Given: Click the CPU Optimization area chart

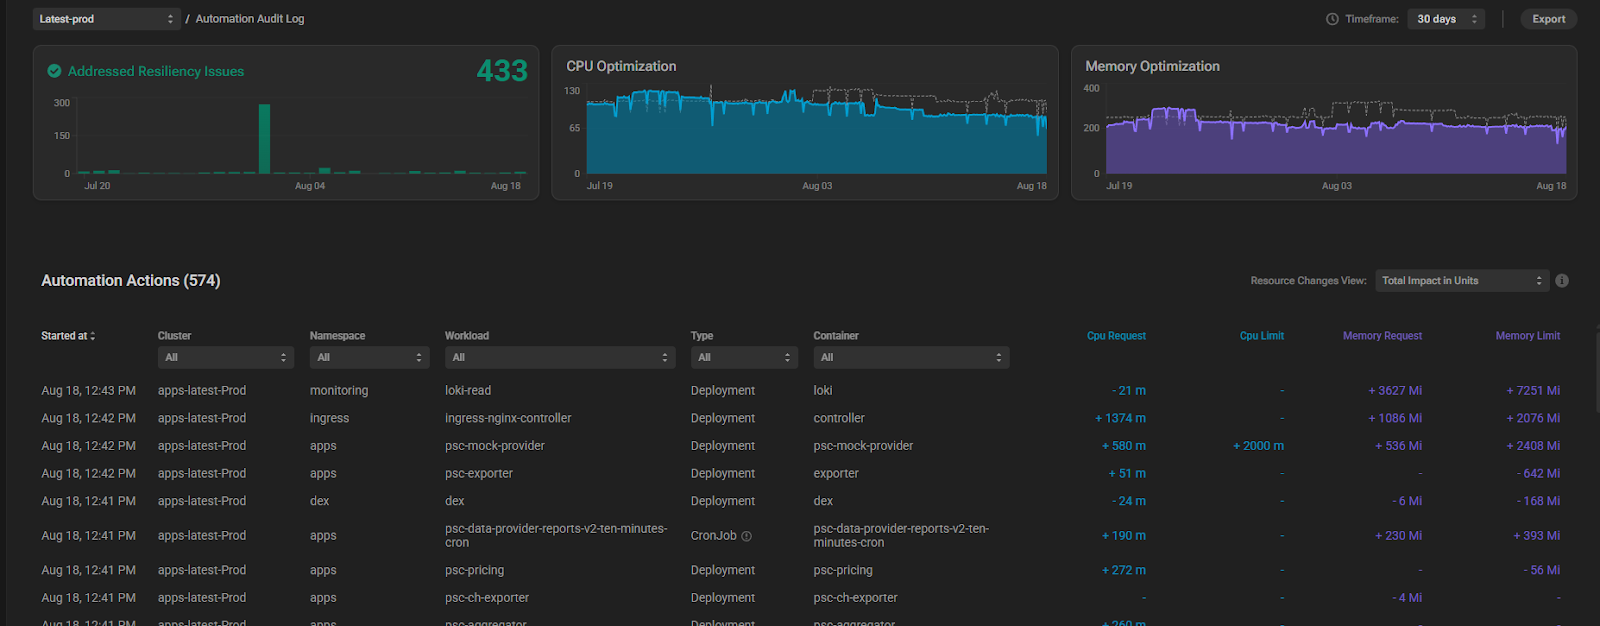Looking at the screenshot, I should [816, 132].
